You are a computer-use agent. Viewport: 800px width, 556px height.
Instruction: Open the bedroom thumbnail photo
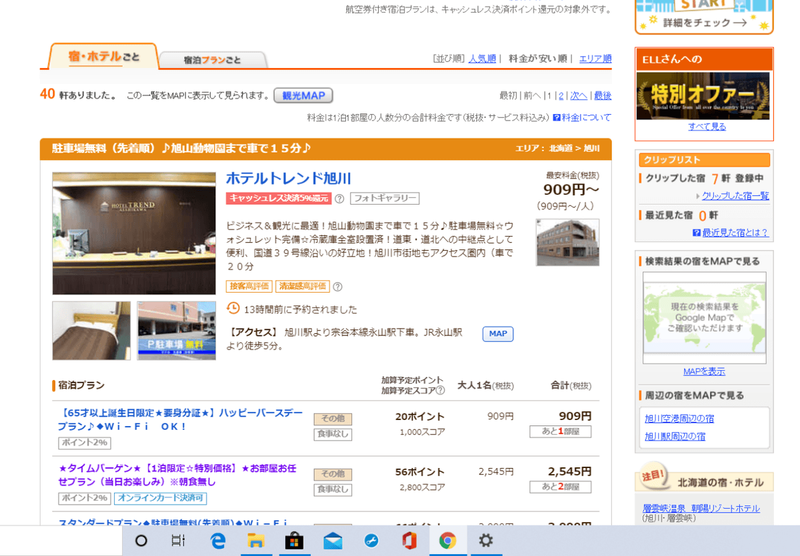[x=91, y=331]
